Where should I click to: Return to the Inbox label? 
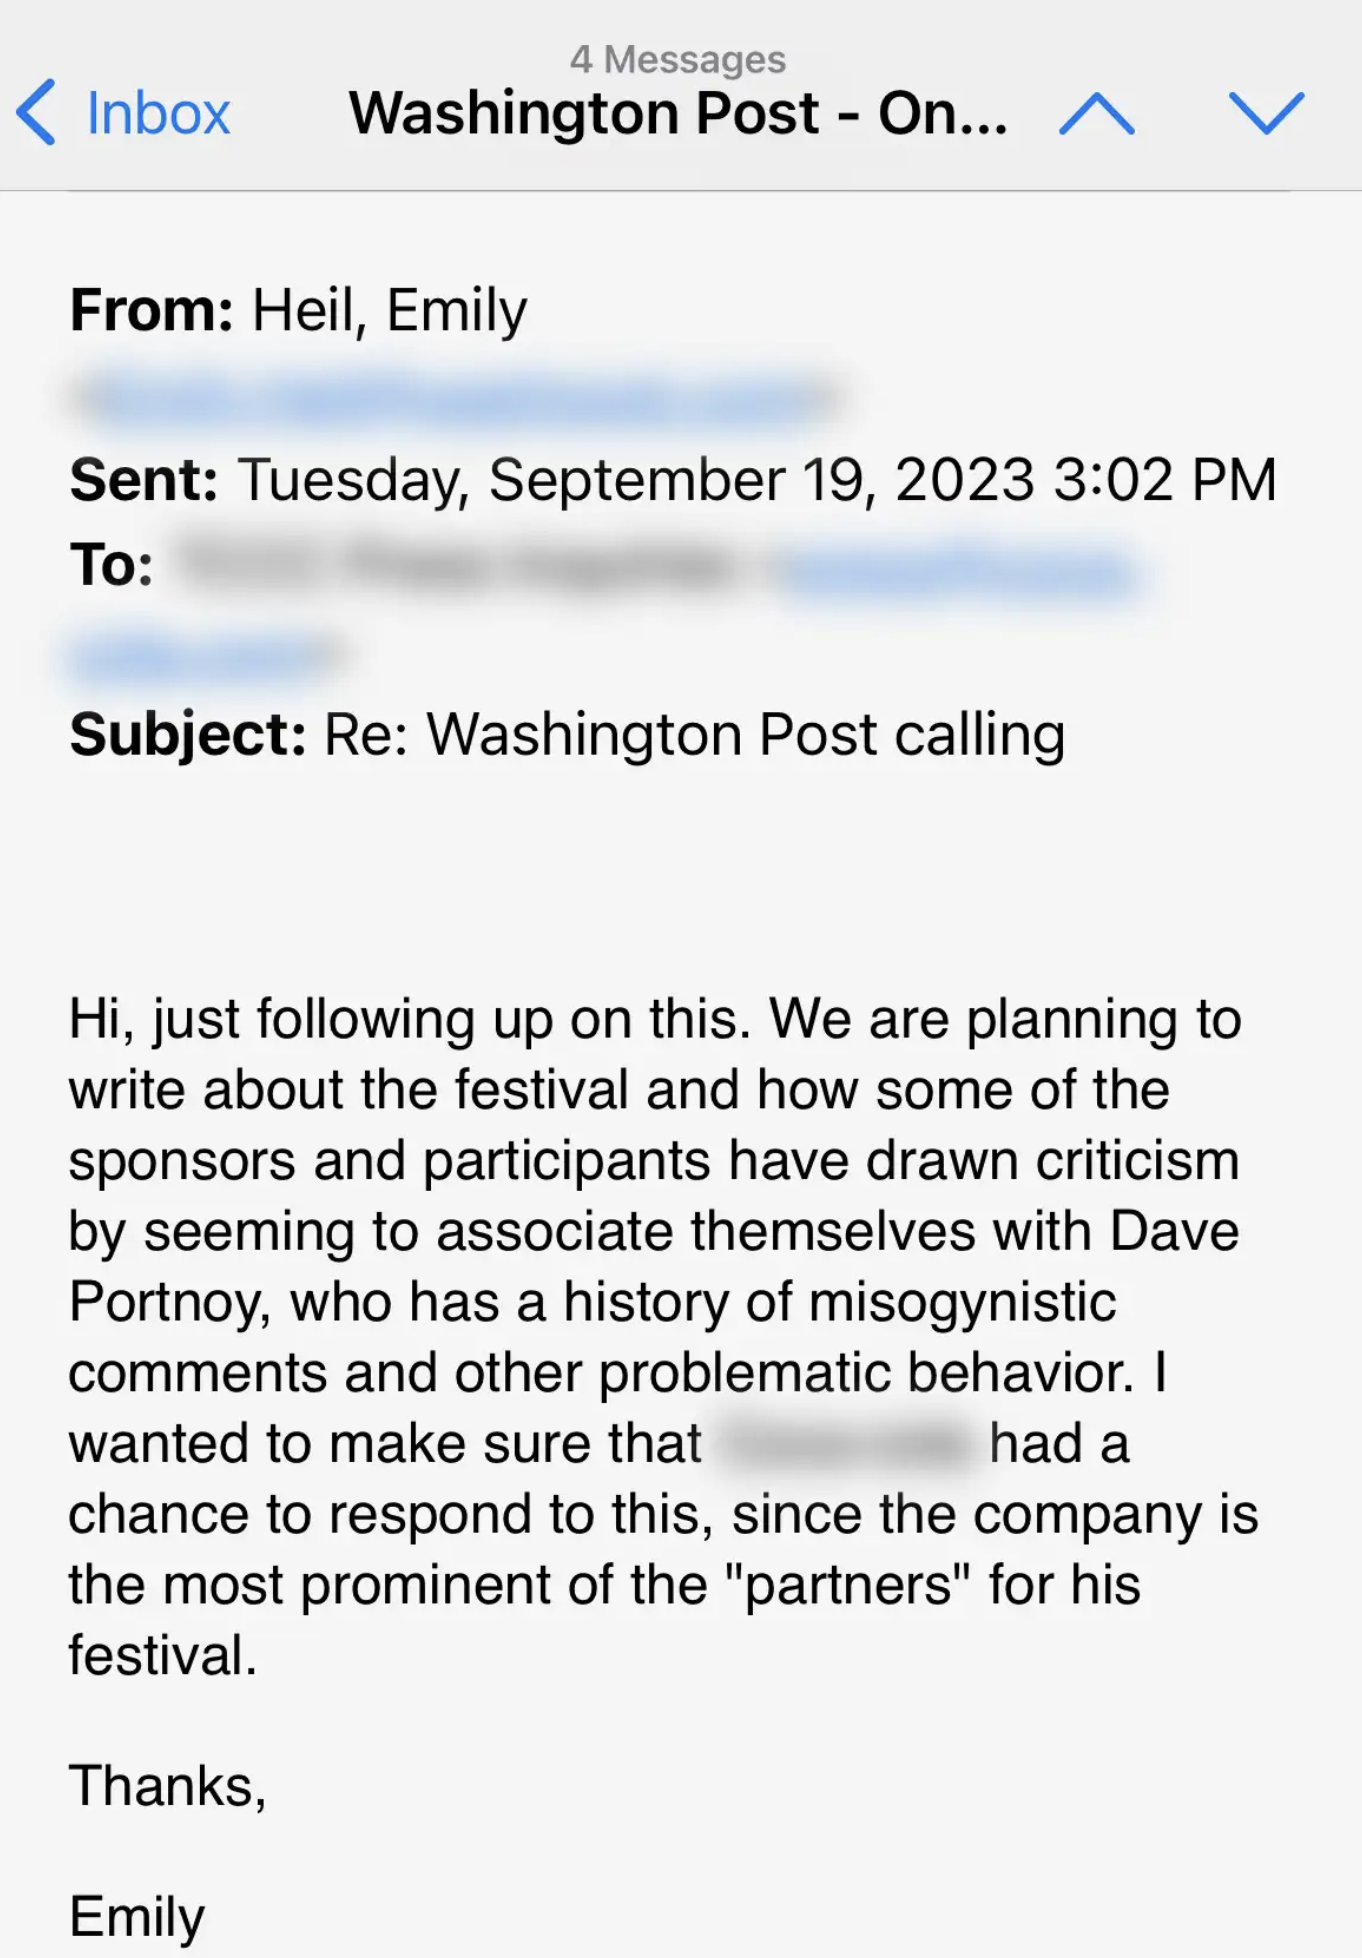pyautogui.click(x=158, y=113)
